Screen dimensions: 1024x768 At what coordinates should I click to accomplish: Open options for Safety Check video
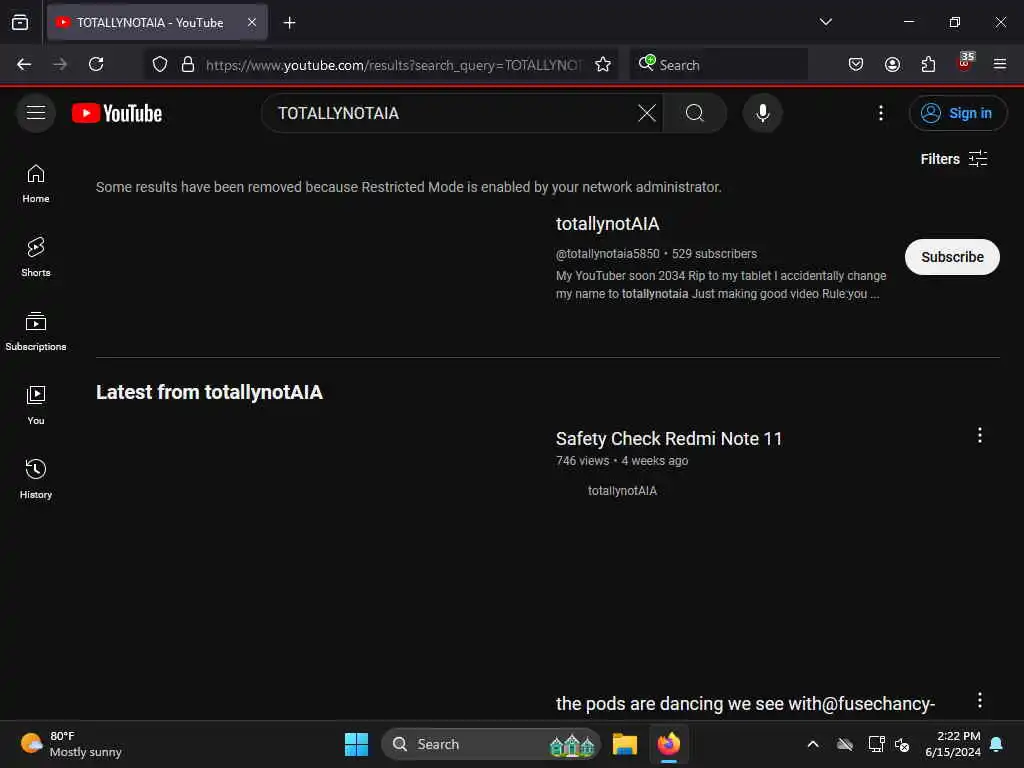coord(980,436)
